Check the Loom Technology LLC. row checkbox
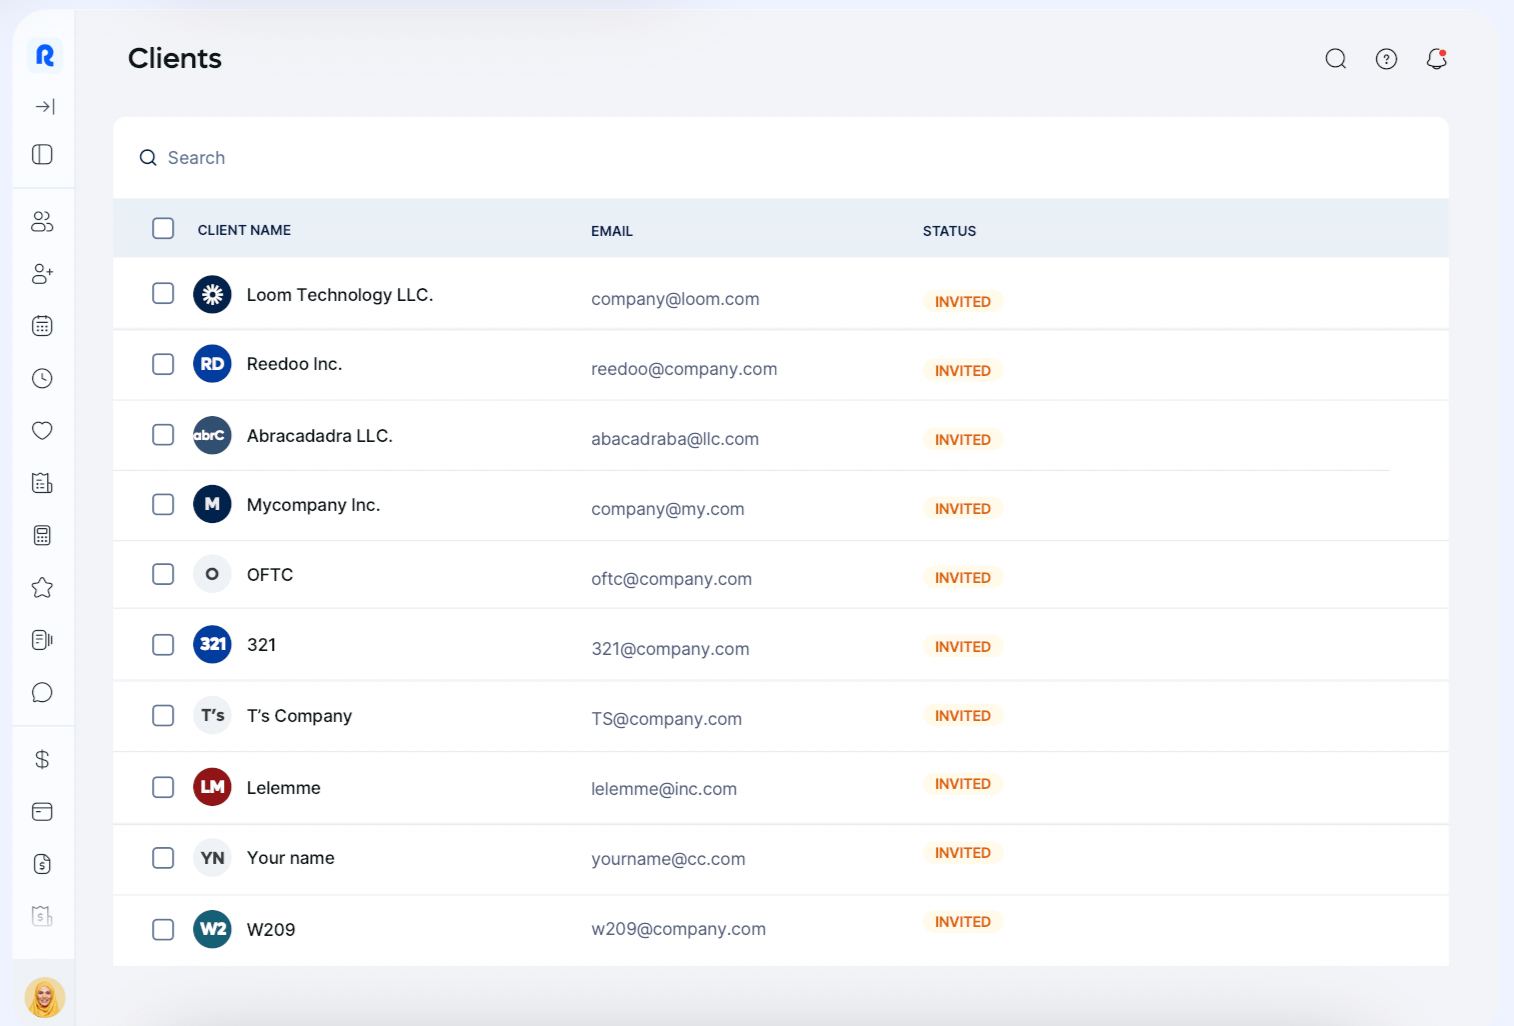 pyautogui.click(x=163, y=293)
